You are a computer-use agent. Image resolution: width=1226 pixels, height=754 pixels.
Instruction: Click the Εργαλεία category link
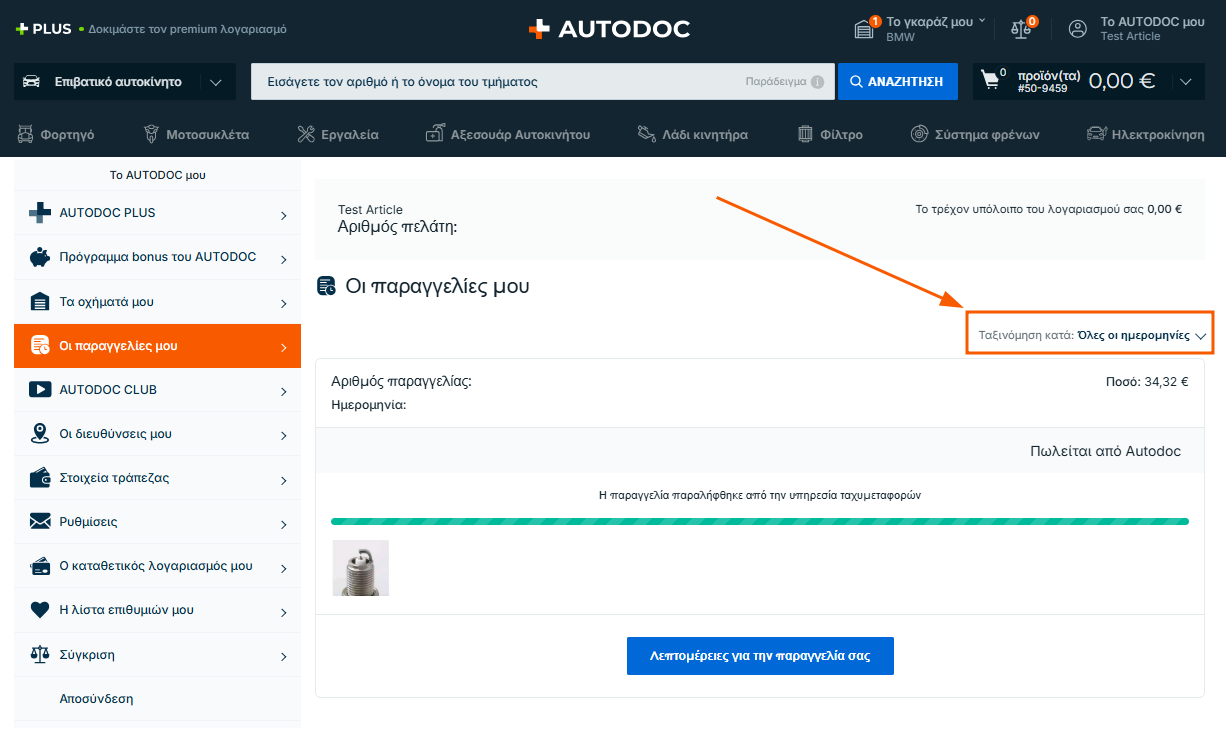349,134
